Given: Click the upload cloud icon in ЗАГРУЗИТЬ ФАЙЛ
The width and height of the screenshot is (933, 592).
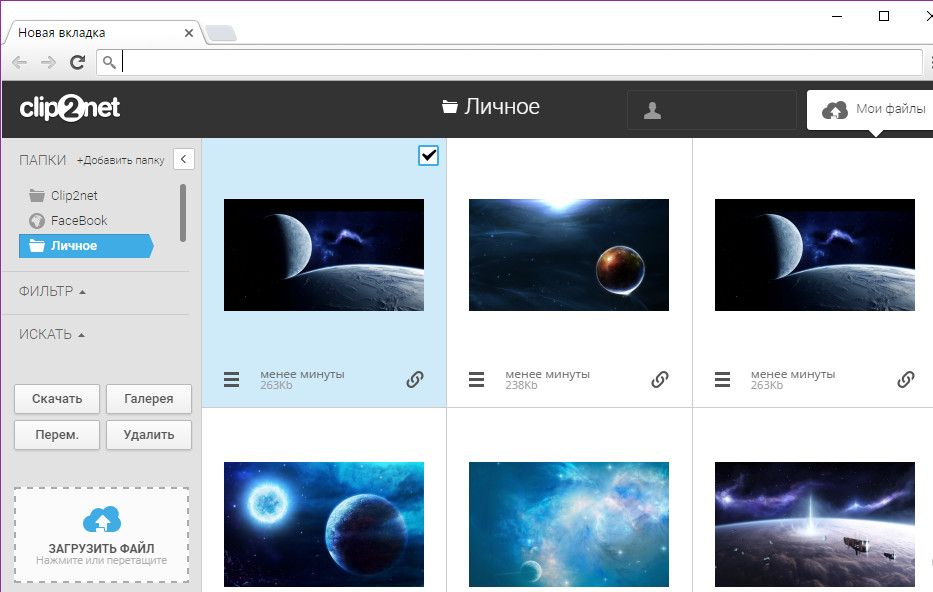Looking at the screenshot, I should [102, 519].
